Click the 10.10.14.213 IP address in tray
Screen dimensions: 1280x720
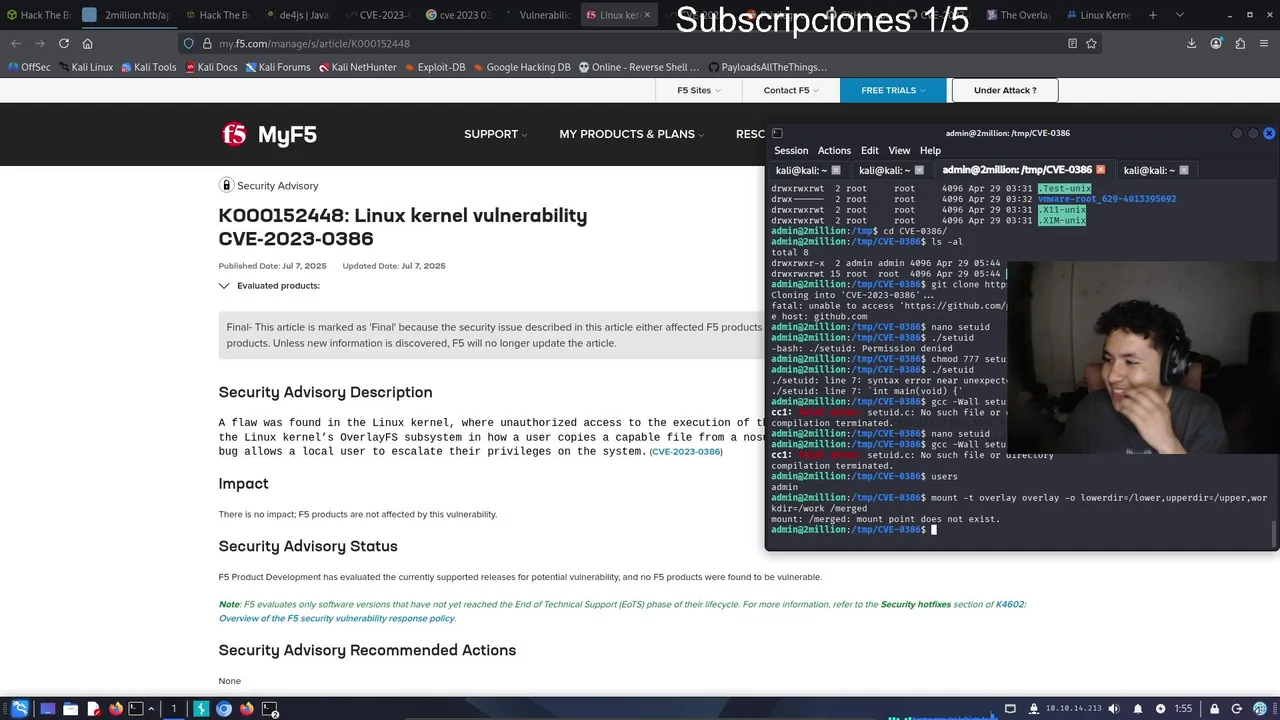(x=1073, y=709)
